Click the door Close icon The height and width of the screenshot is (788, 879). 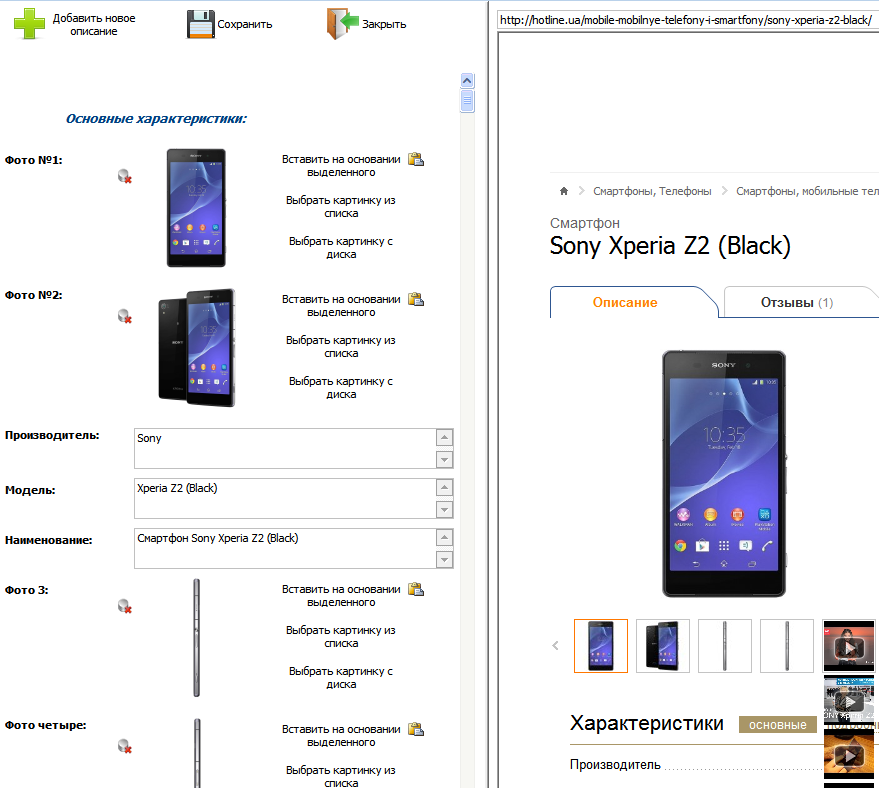coord(343,24)
